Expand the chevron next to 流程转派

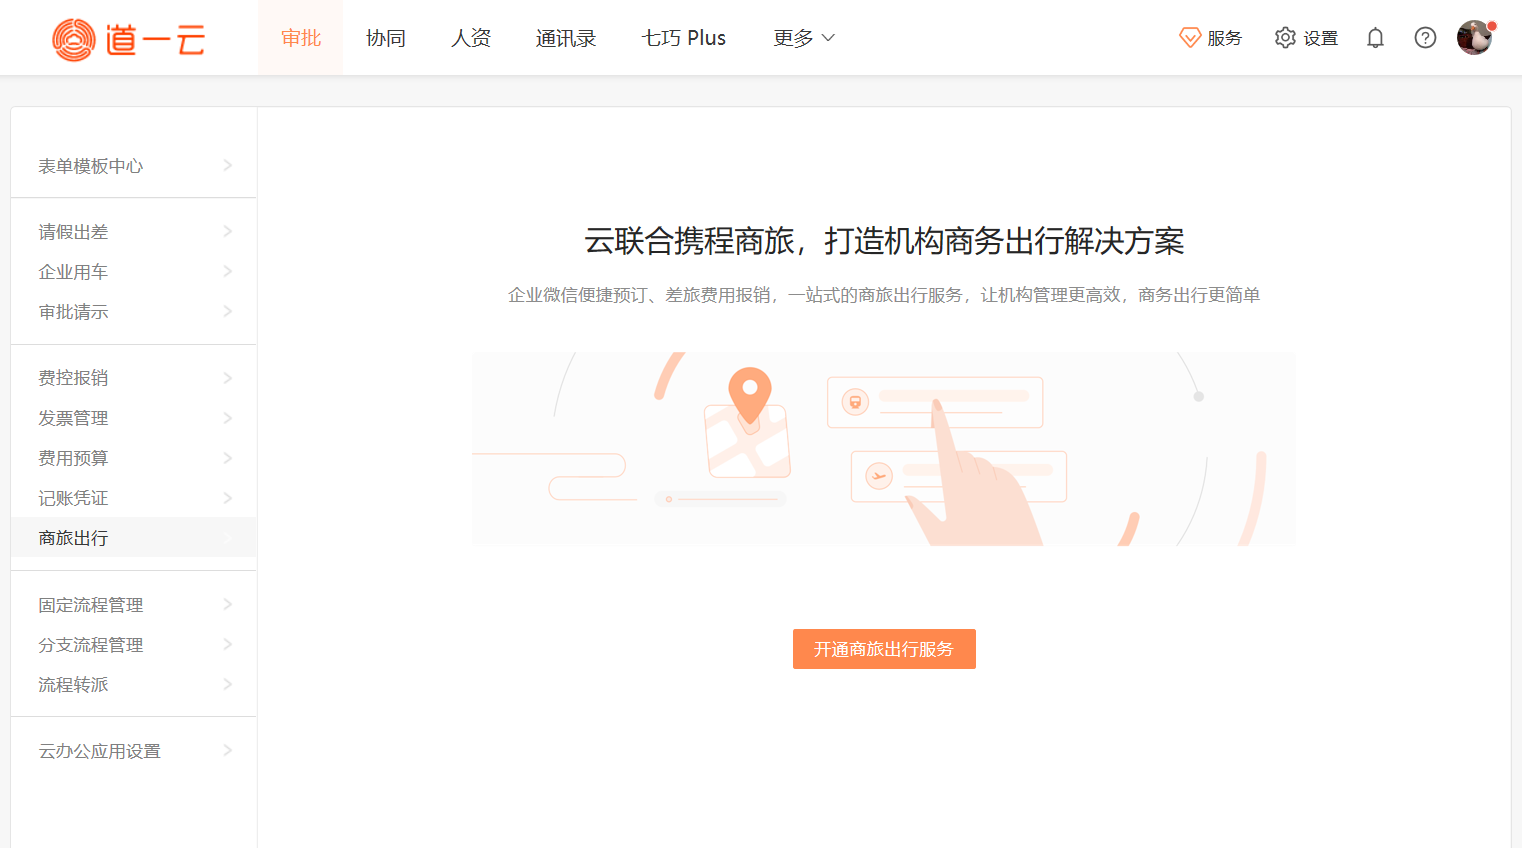coord(228,684)
